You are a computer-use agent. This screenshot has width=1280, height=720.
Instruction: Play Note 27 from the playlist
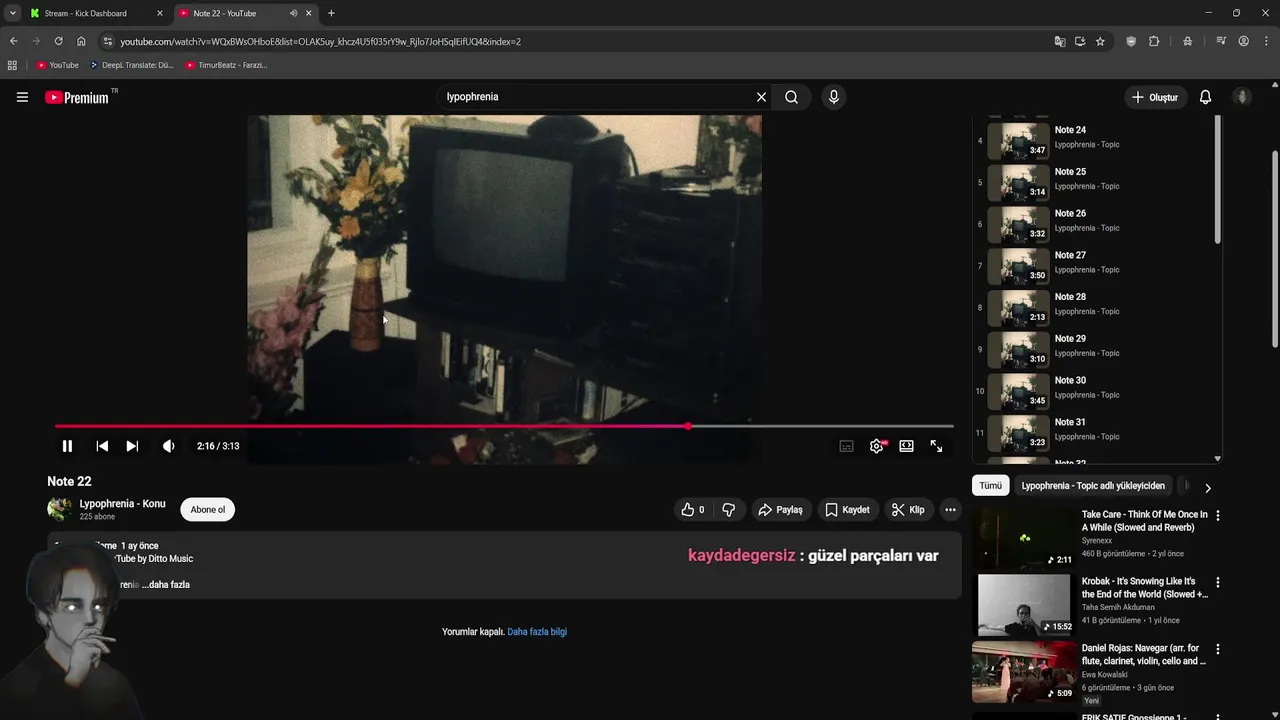(x=1095, y=266)
